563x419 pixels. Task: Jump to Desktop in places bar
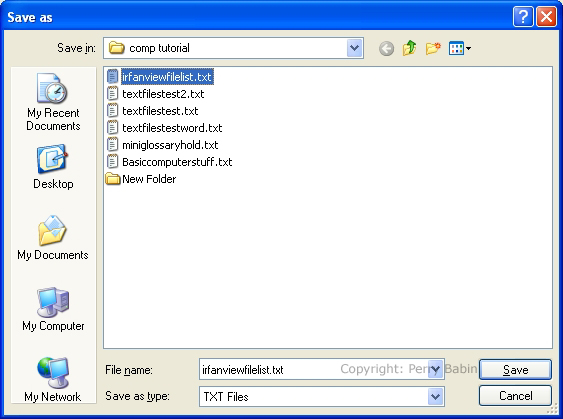pos(53,167)
